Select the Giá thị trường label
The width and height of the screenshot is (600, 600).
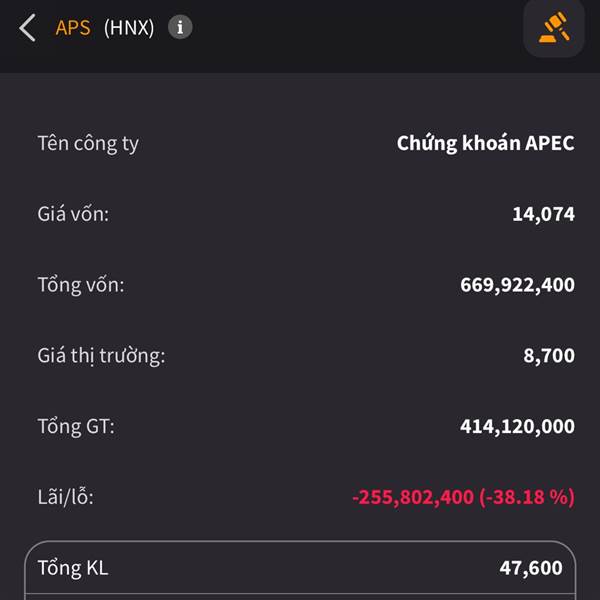[x=101, y=356]
